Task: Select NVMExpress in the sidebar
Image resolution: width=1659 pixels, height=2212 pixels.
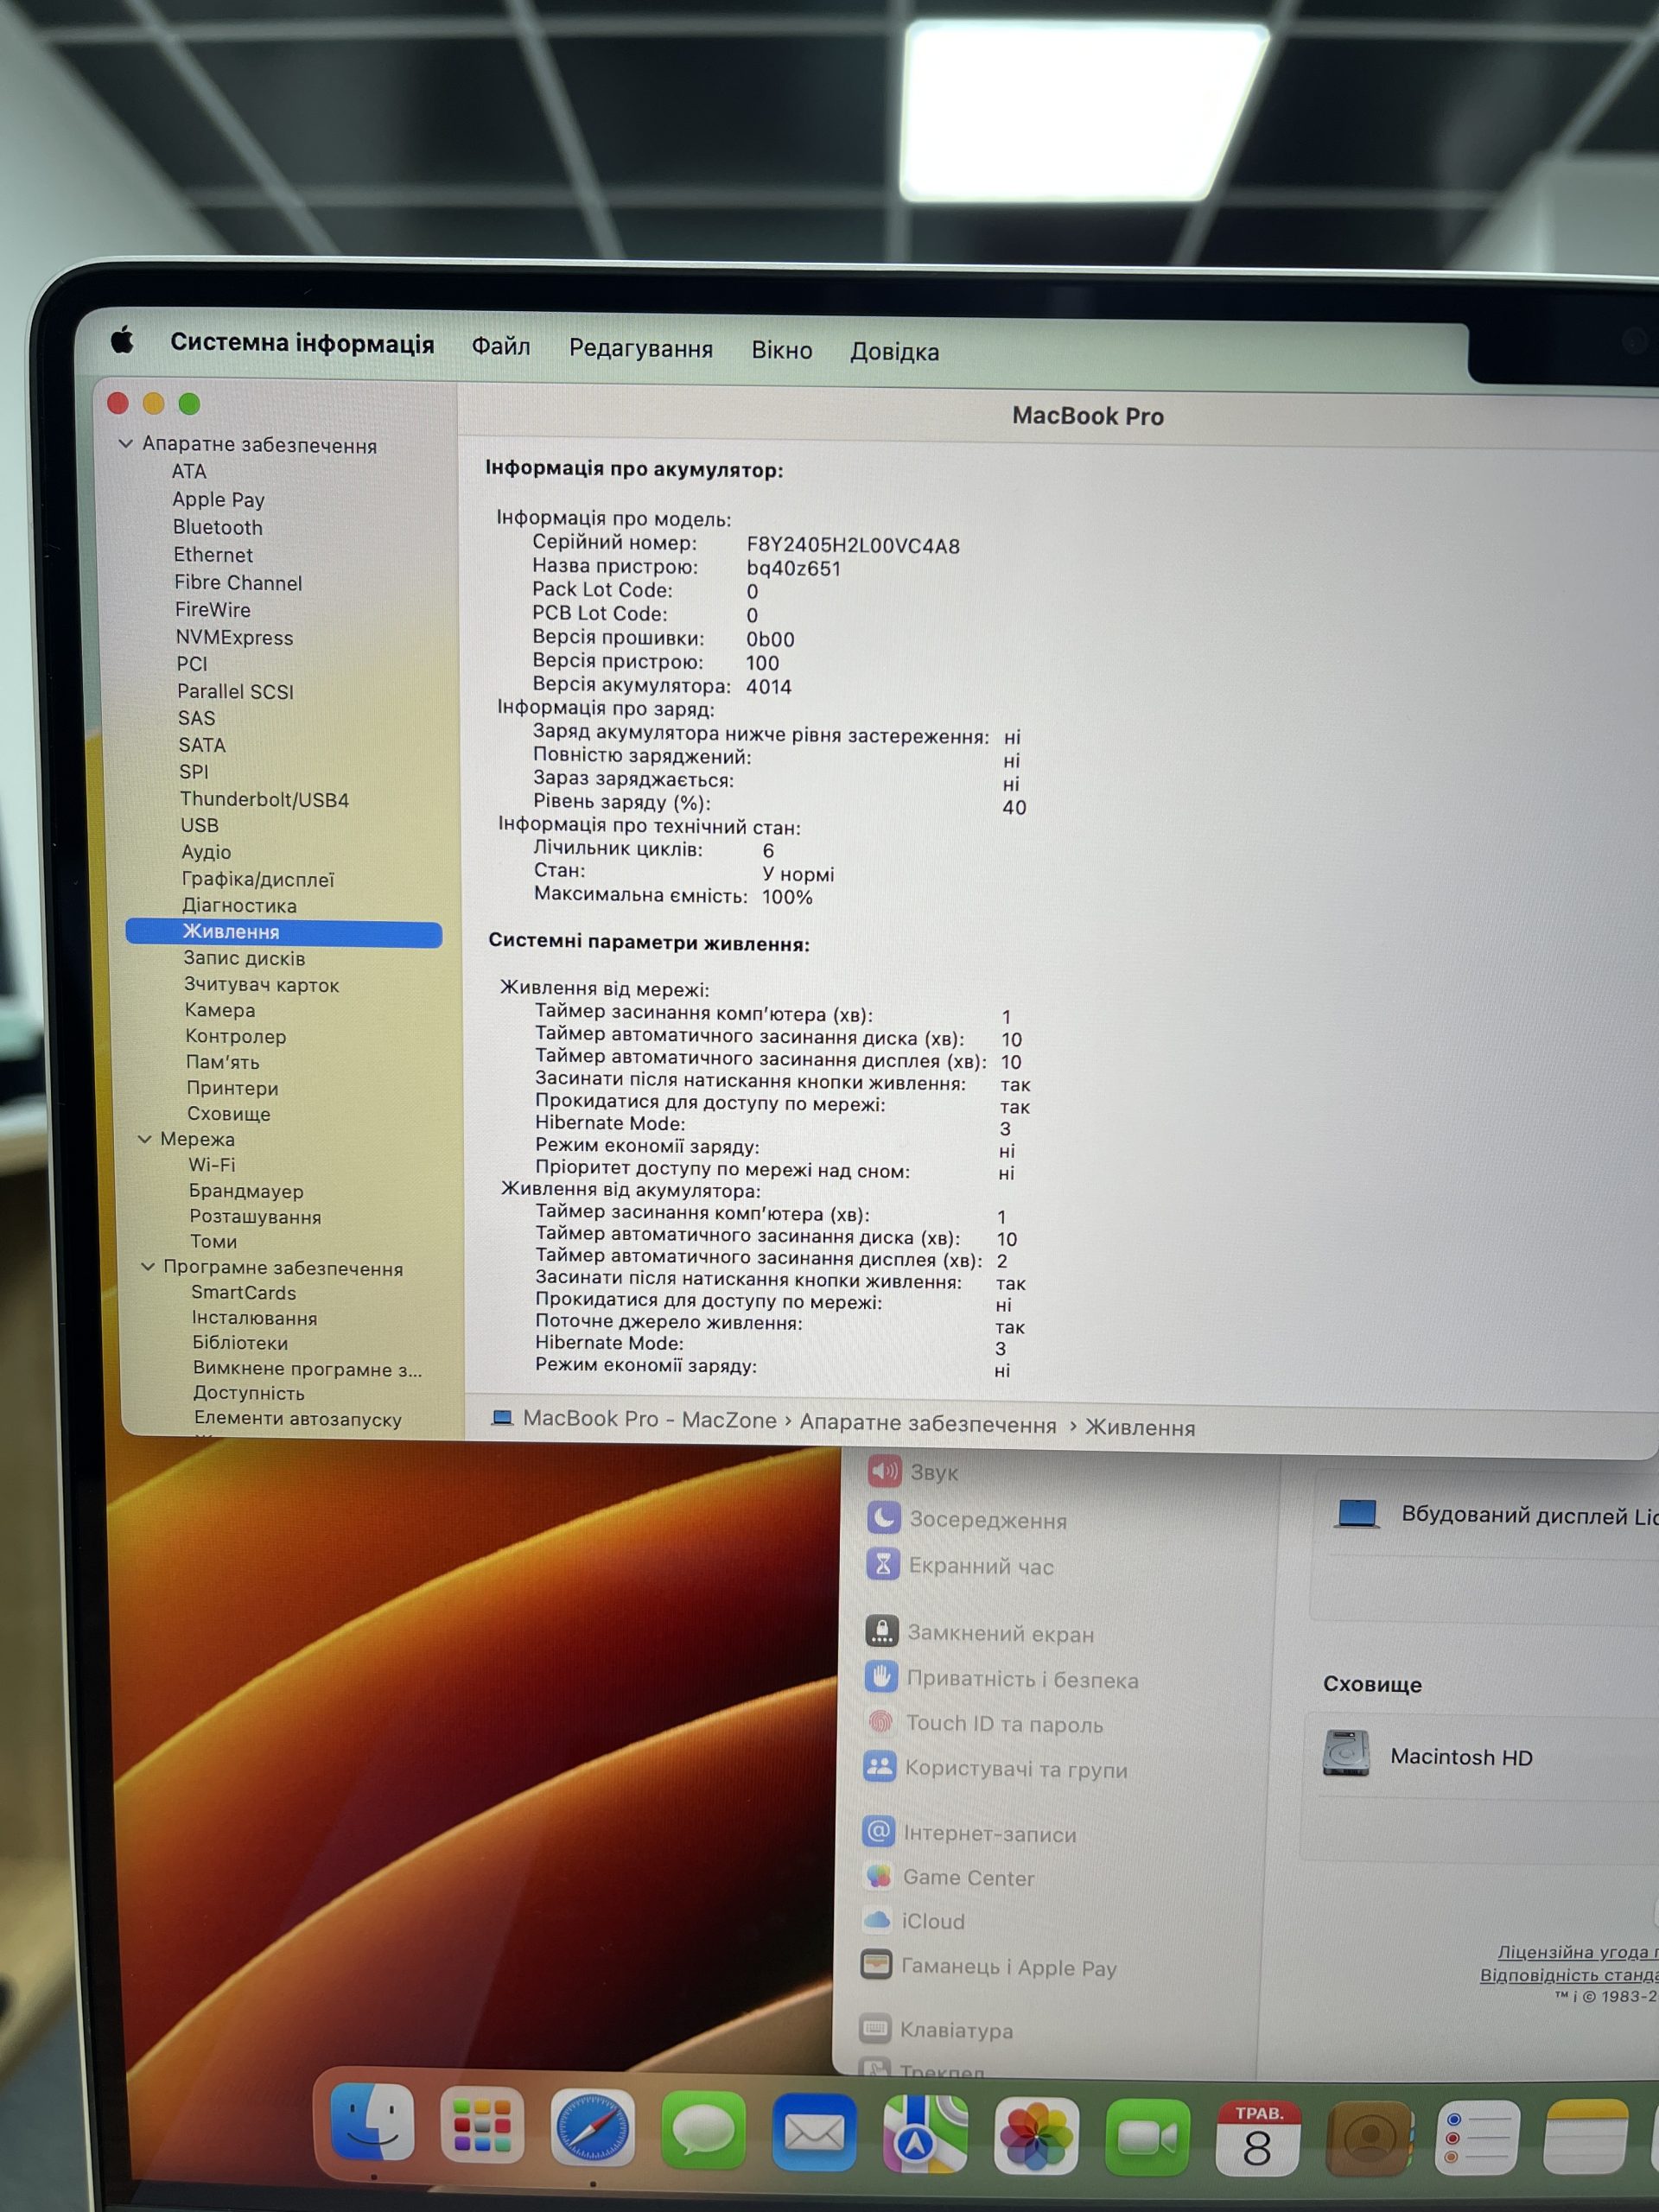Action: click(x=234, y=637)
